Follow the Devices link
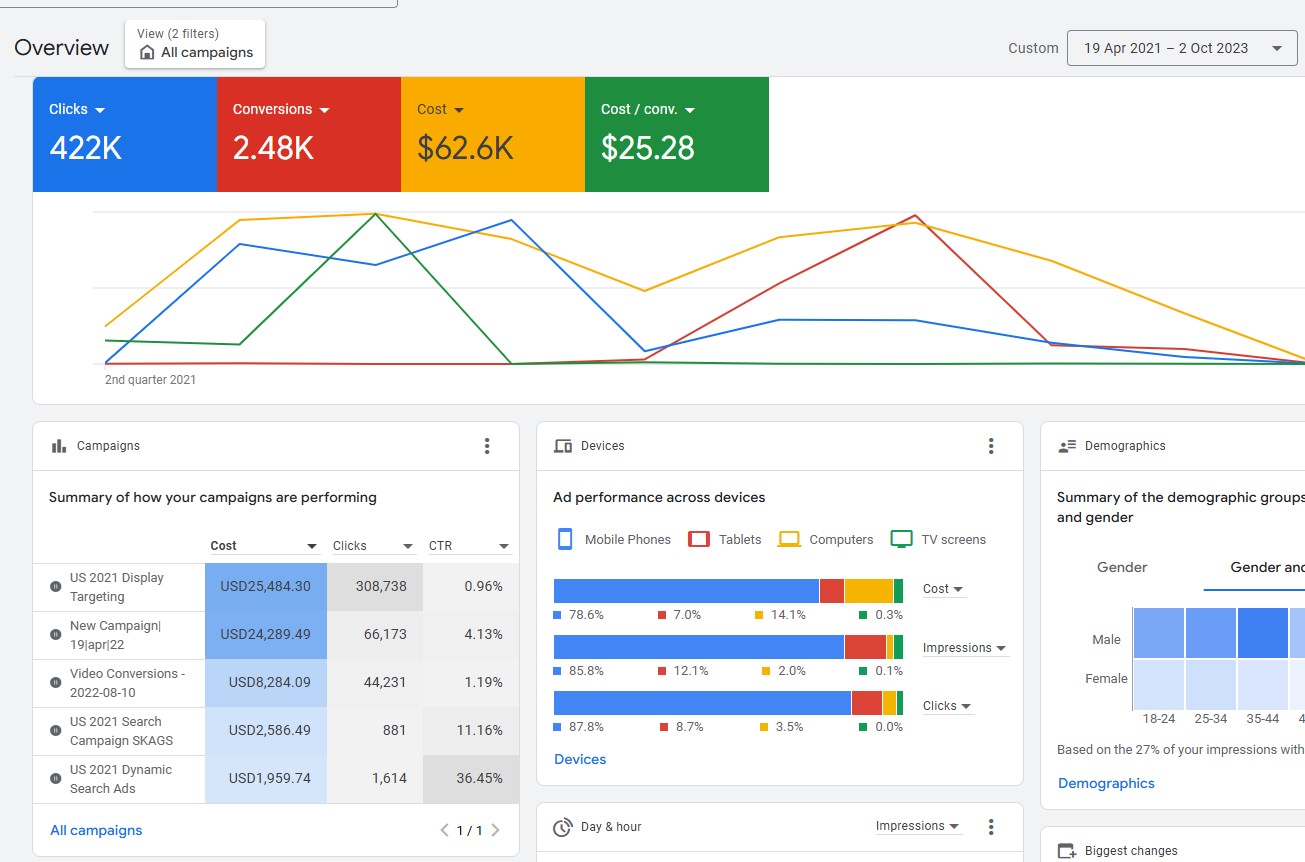This screenshot has width=1305, height=862. [x=580, y=759]
